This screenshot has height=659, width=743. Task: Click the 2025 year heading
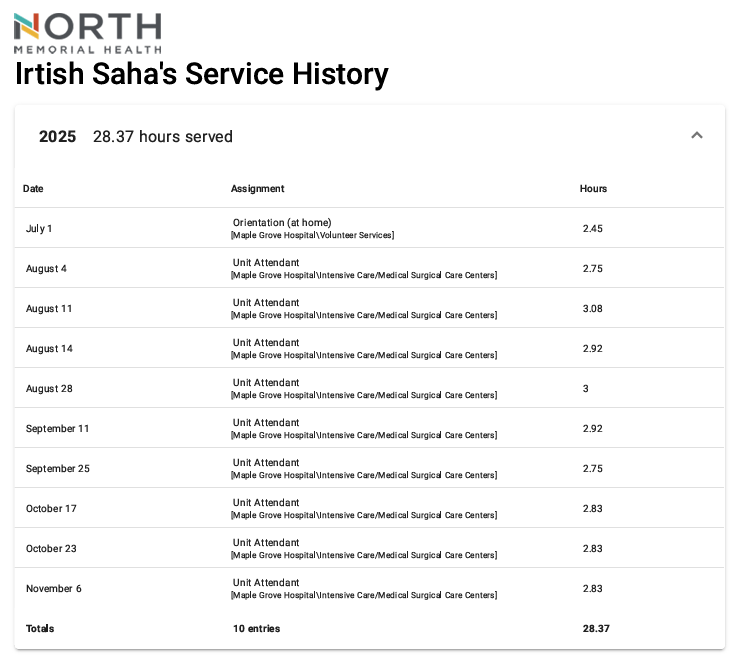[57, 137]
